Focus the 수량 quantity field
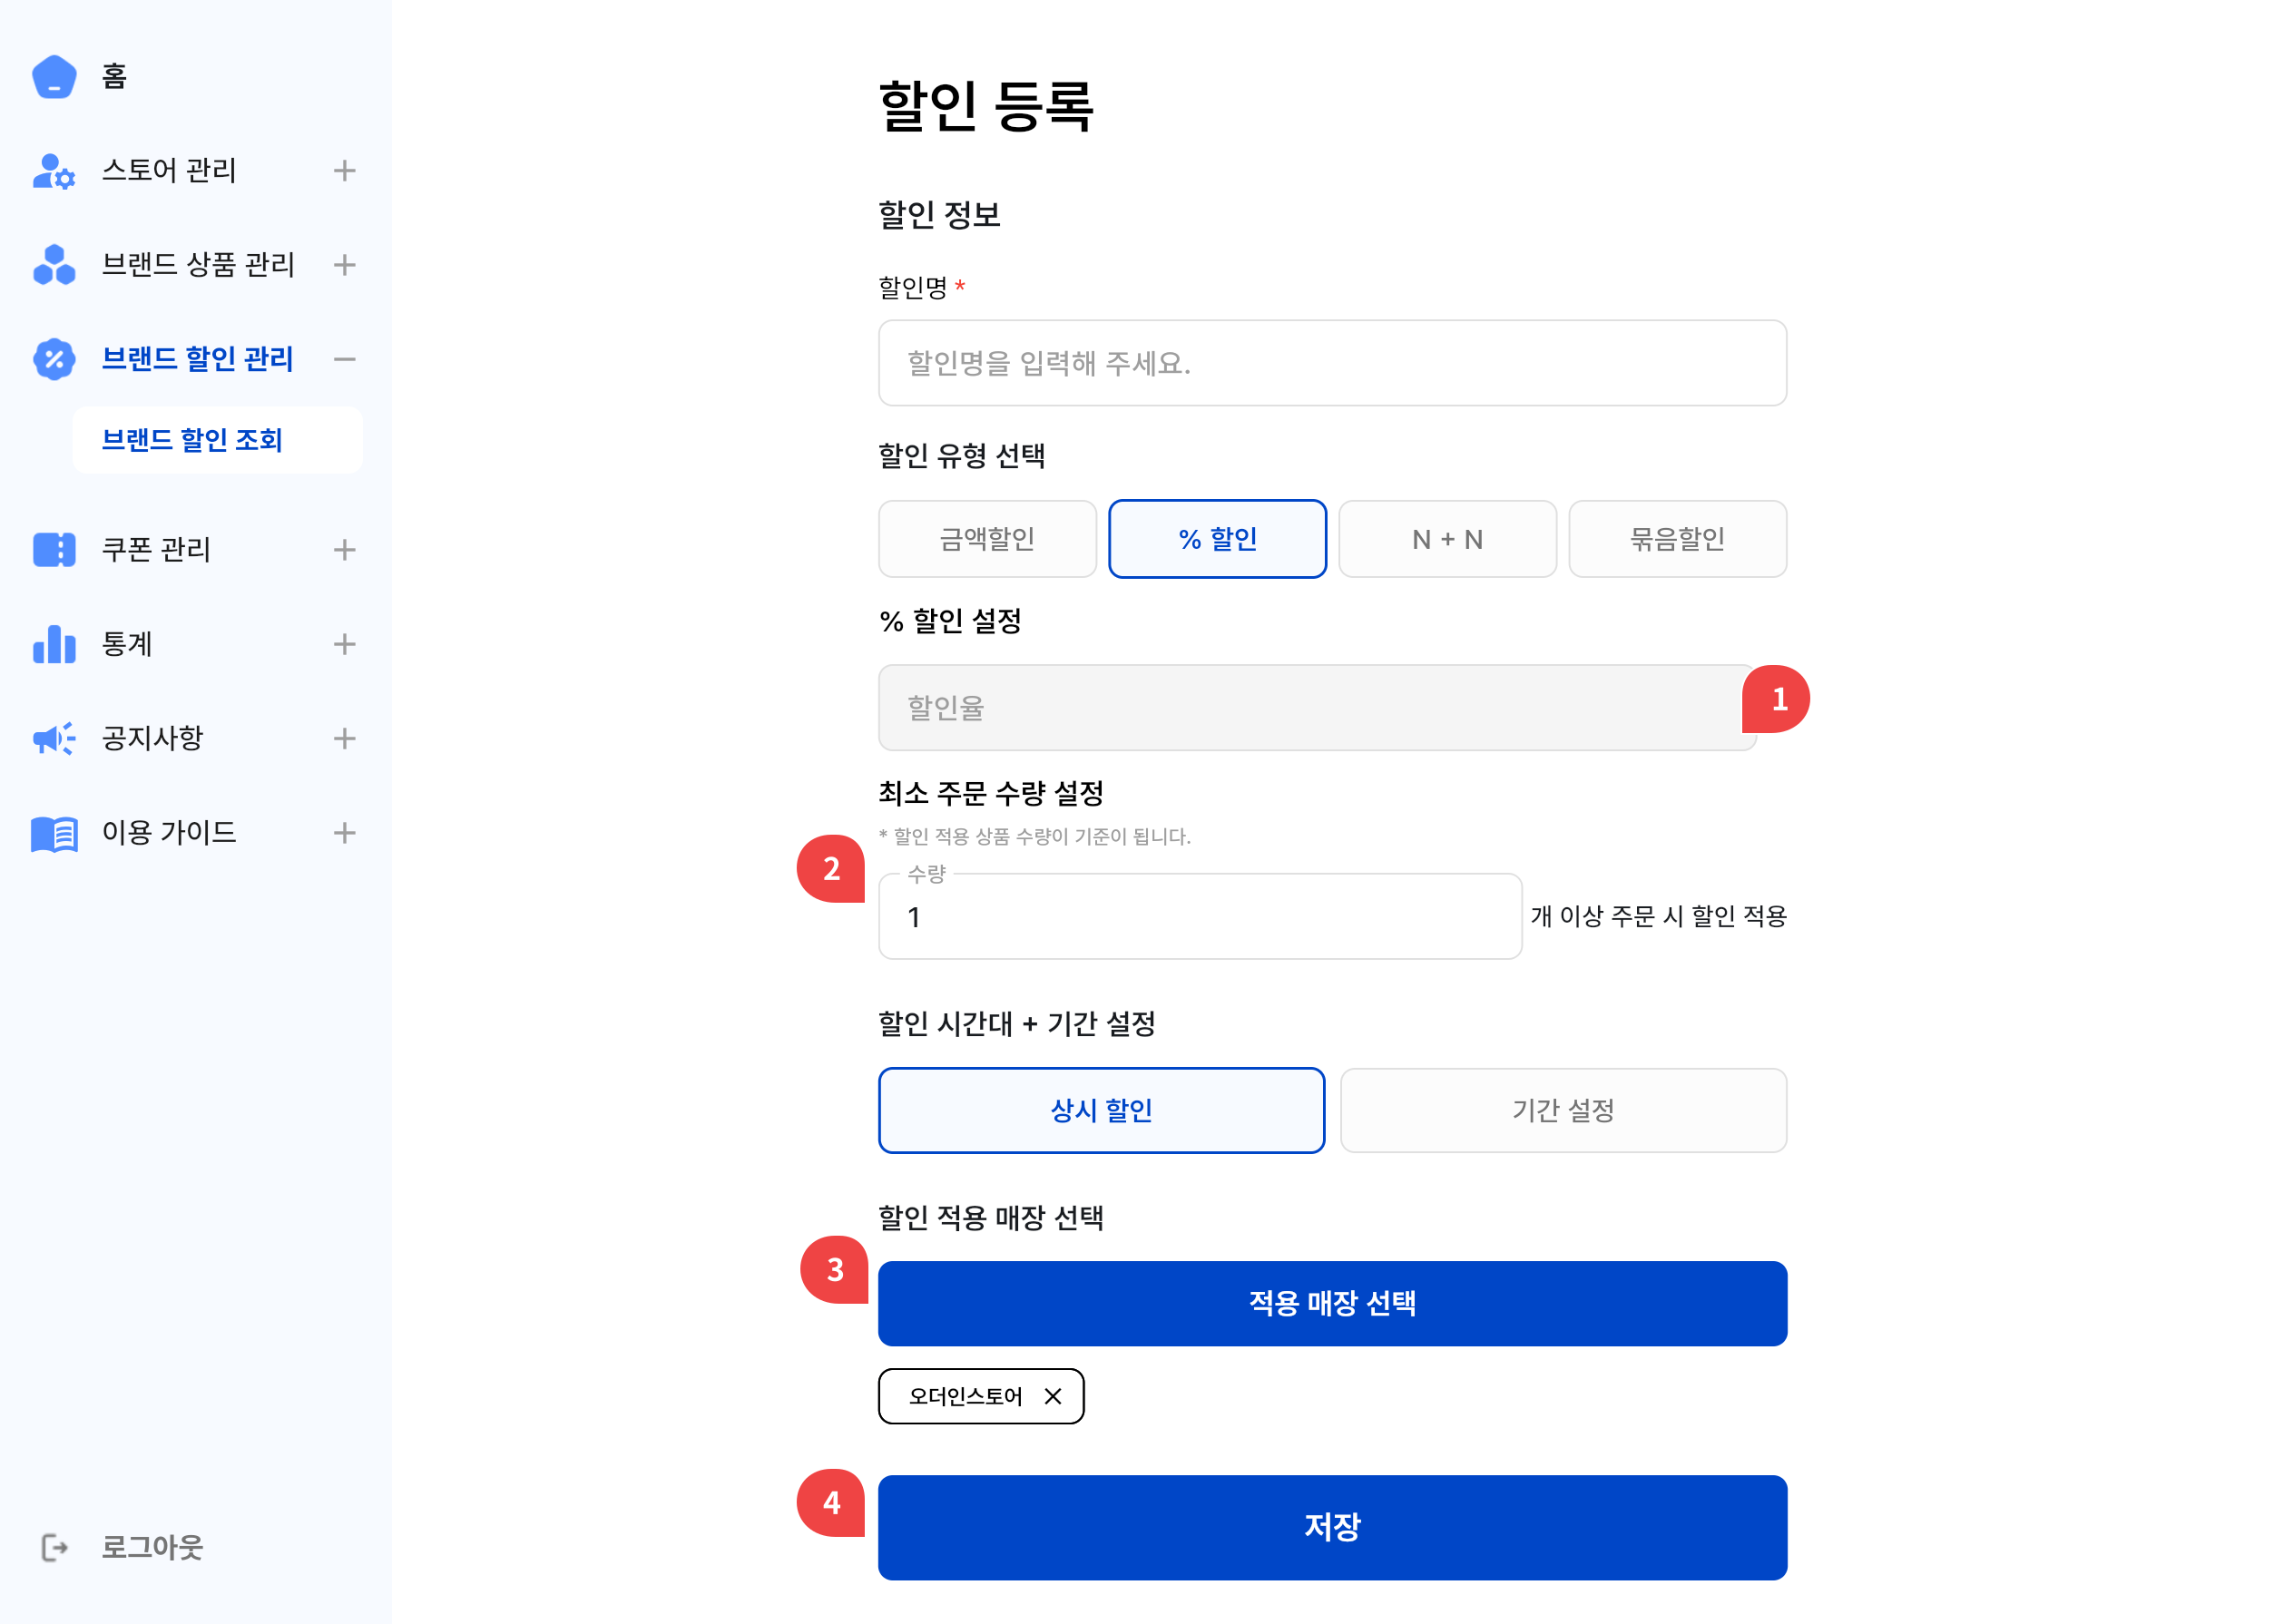The height and width of the screenshot is (1624, 2274). tap(1200, 917)
